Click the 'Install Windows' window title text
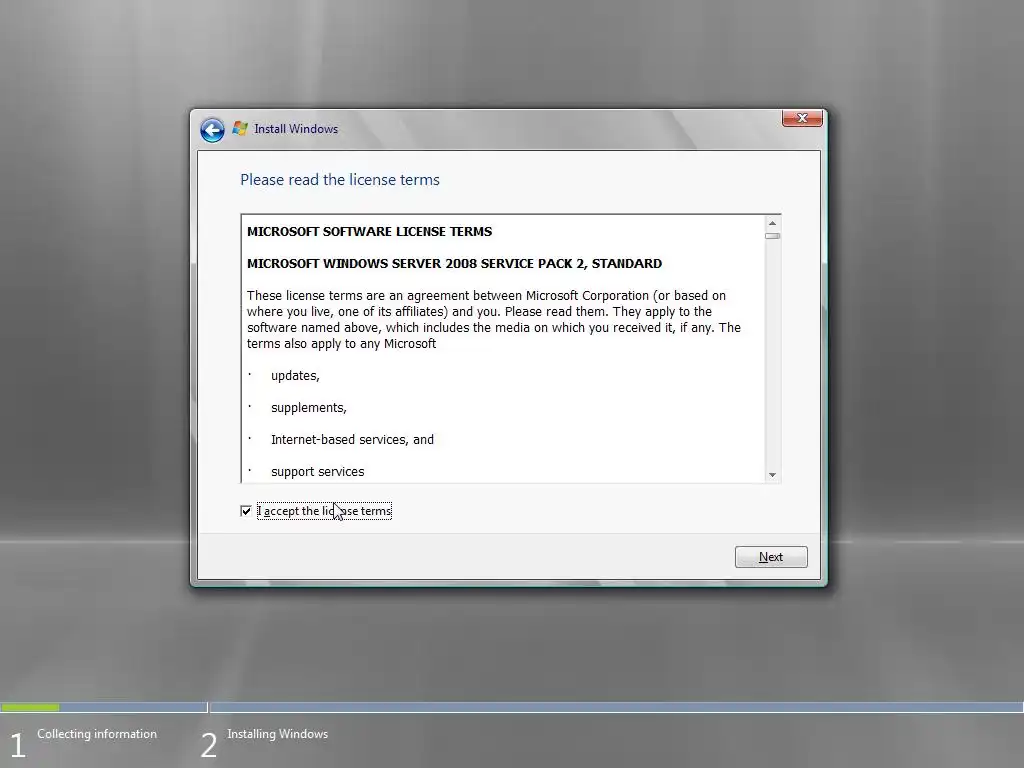 pyautogui.click(x=296, y=129)
